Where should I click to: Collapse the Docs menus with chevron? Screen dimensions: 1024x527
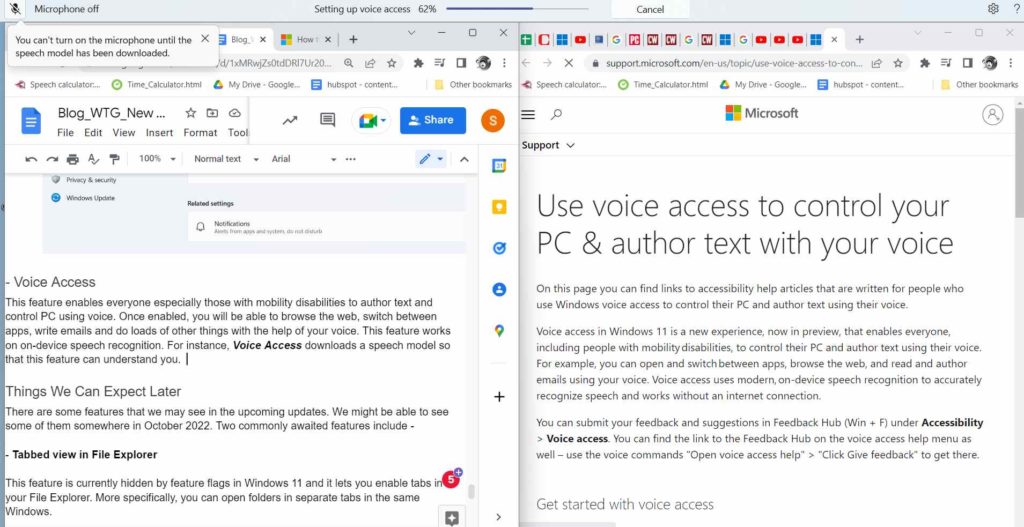[464, 159]
